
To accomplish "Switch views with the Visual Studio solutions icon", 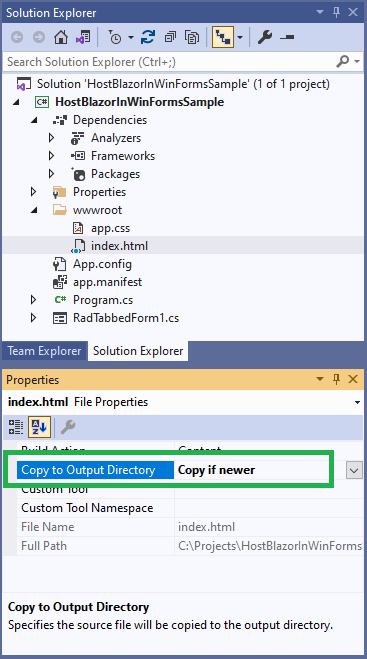I will (83, 37).
